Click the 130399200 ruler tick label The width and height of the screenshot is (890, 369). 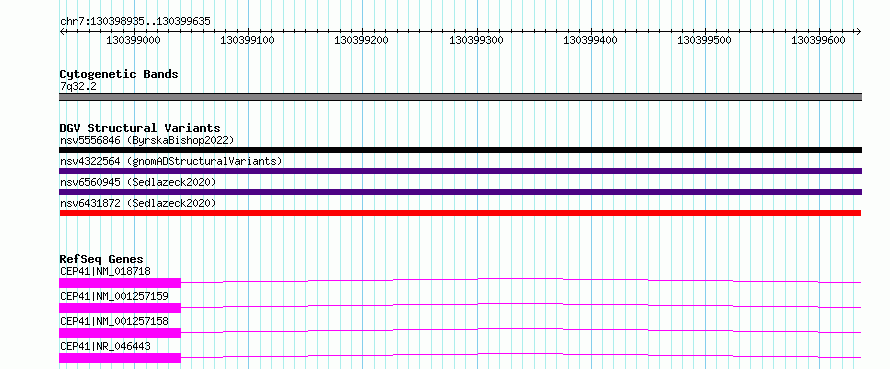tap(362, 40)
